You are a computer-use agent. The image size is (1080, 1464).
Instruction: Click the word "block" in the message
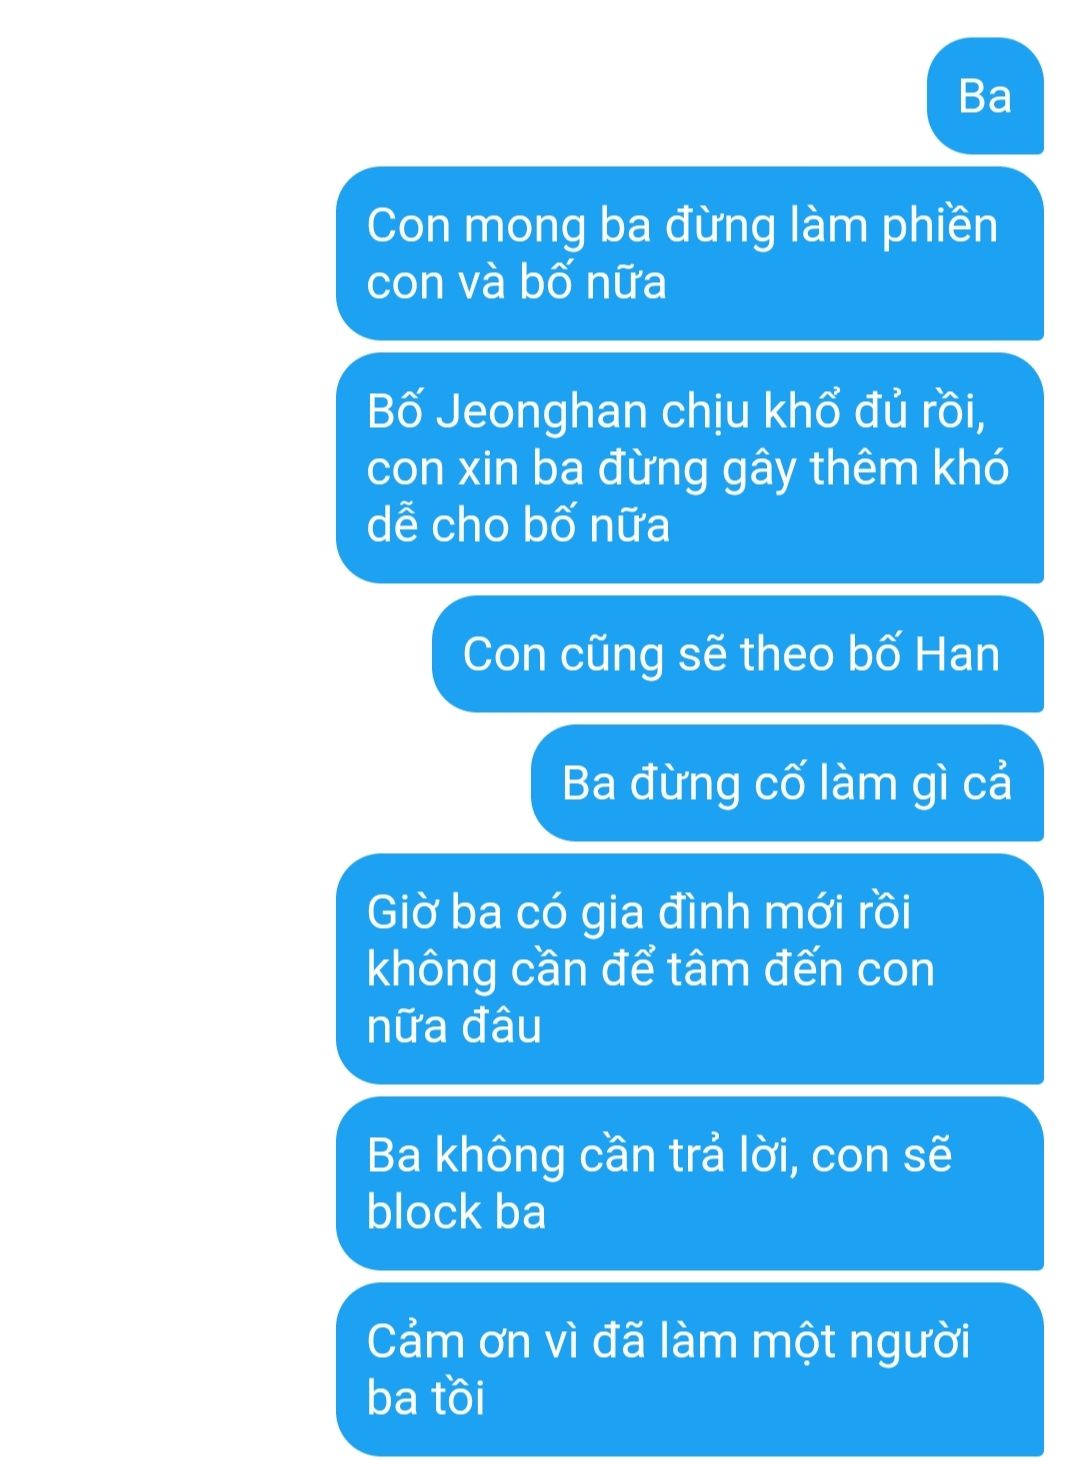click(425, 1212)
